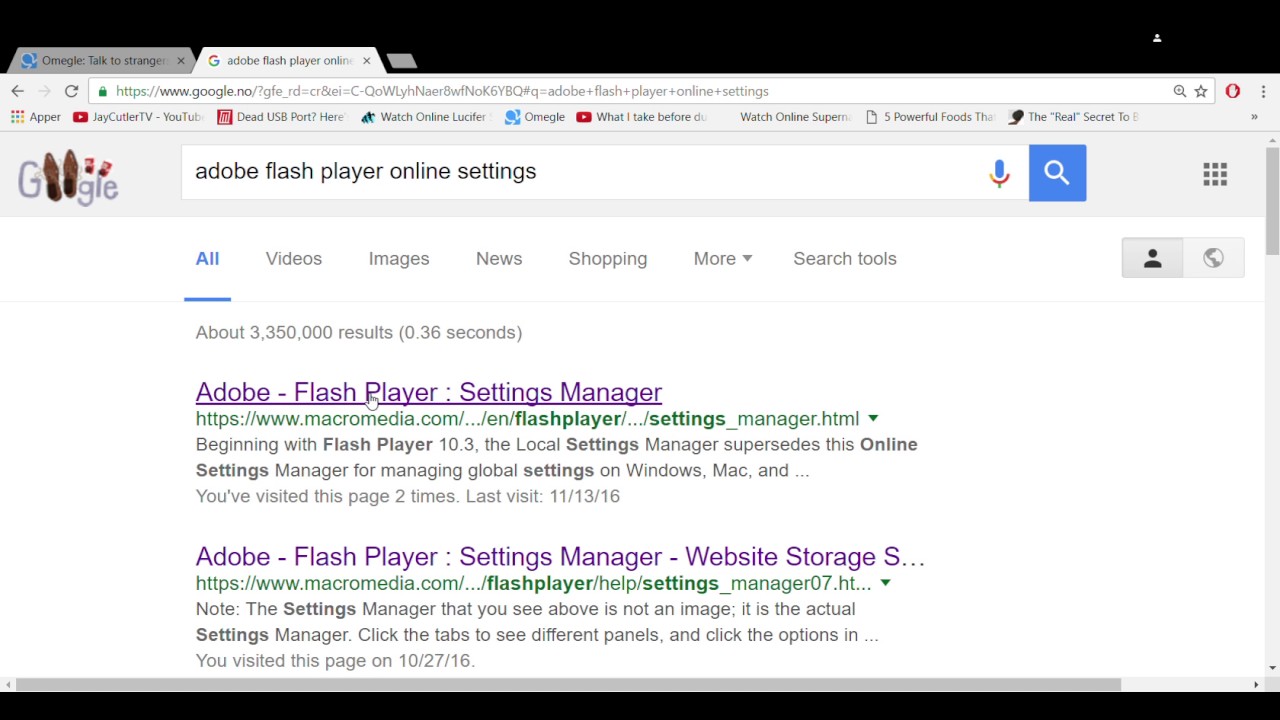The image size is (1280, 720).
Task: Click the scroll-down arrow of vertical scrollbar
Action: [x=1272, y=668]
